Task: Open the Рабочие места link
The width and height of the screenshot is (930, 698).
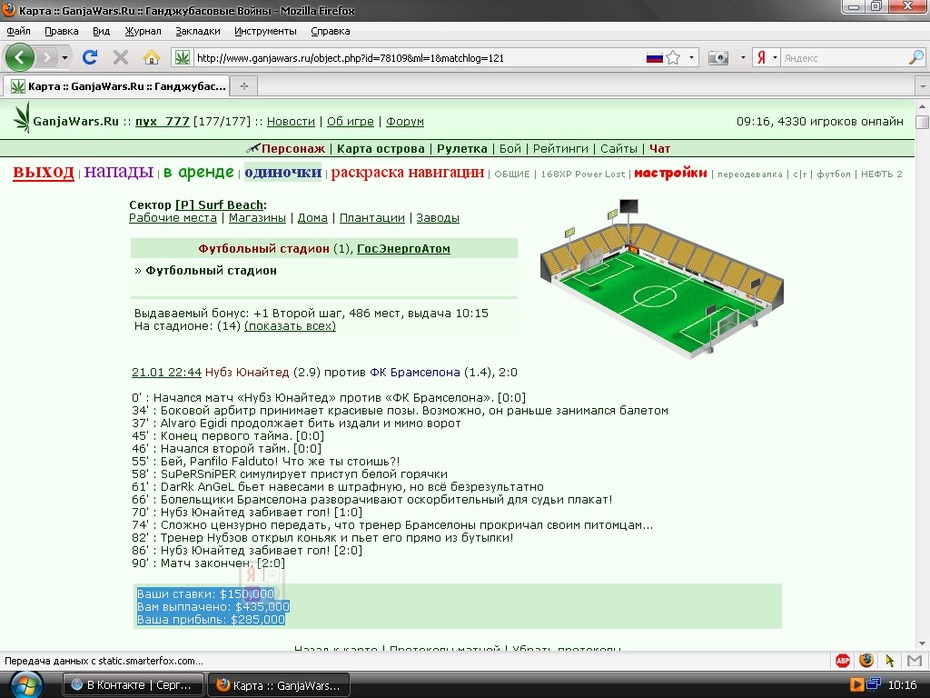Action: pyautogui.click(x=173, y=218)
